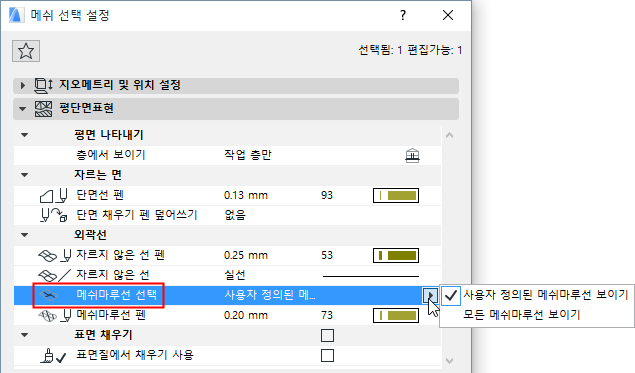The image size is (635, 373).
Task: Toggle the 표면질에서 채우기 사용 checkbox
Action: click(327, 356)
